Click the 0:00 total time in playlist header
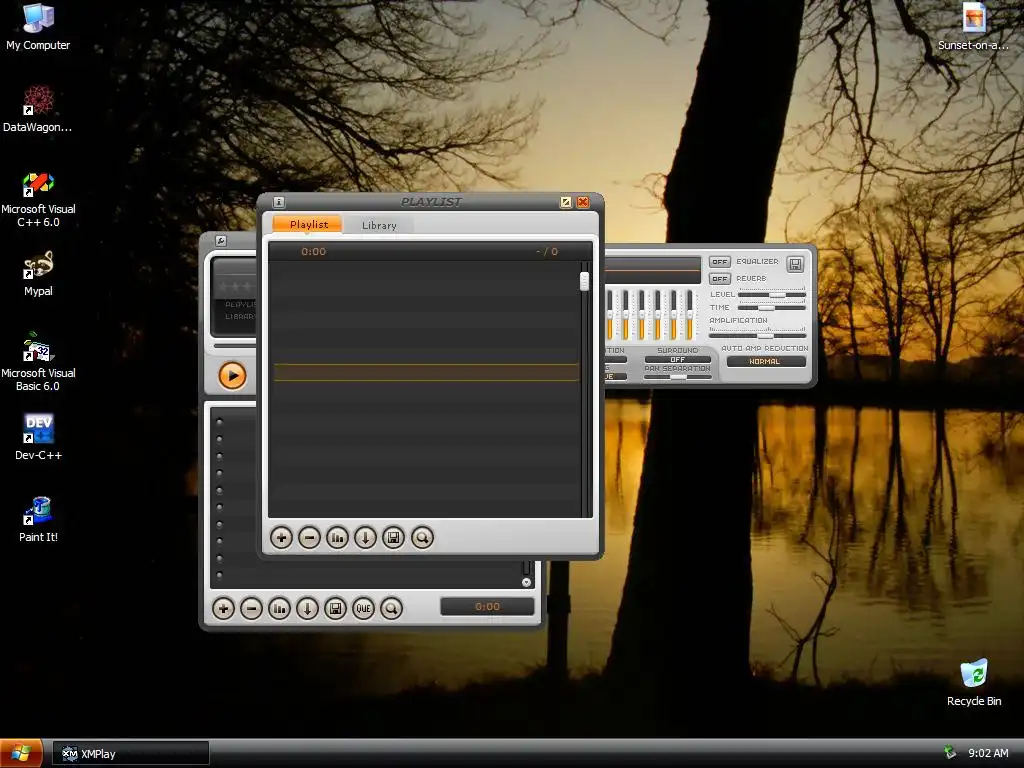Viewport: 1024px width, 768px height. [313, 251]
